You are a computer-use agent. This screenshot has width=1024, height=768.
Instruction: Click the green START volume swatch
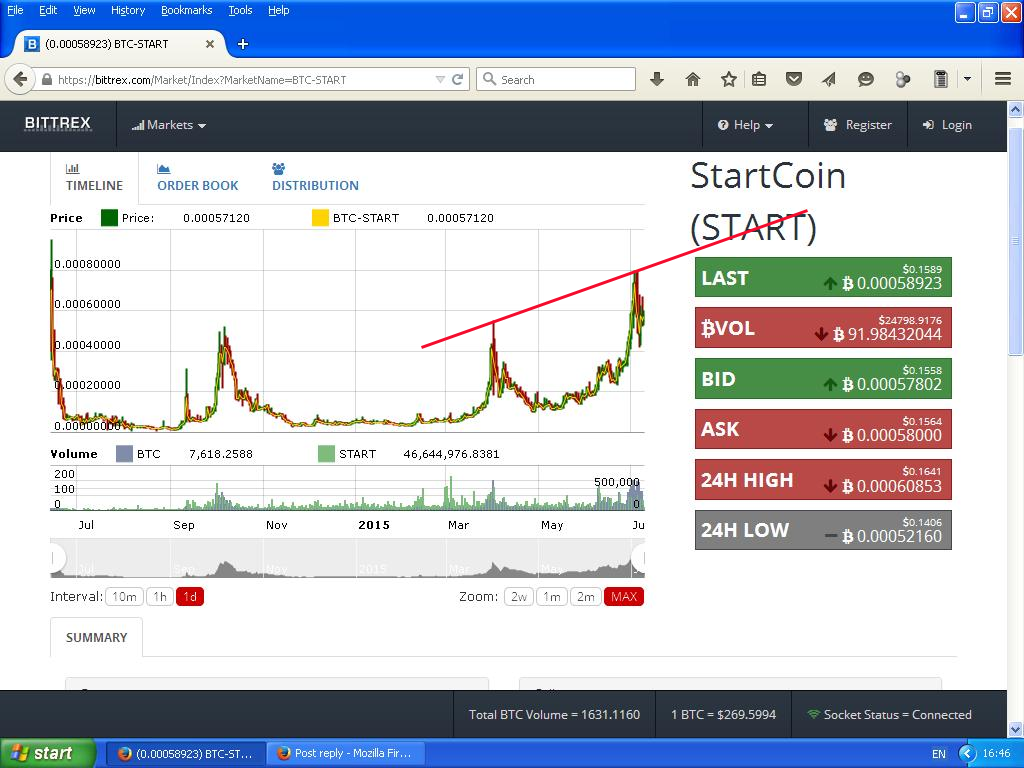pyautogui.click(x=326, y=454)
